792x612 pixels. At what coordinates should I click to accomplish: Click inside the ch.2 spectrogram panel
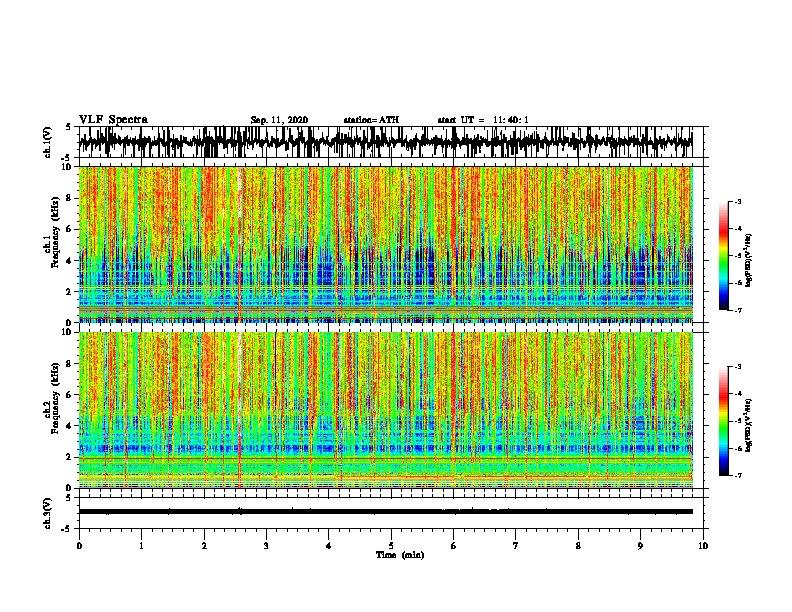tap(385, 410)
